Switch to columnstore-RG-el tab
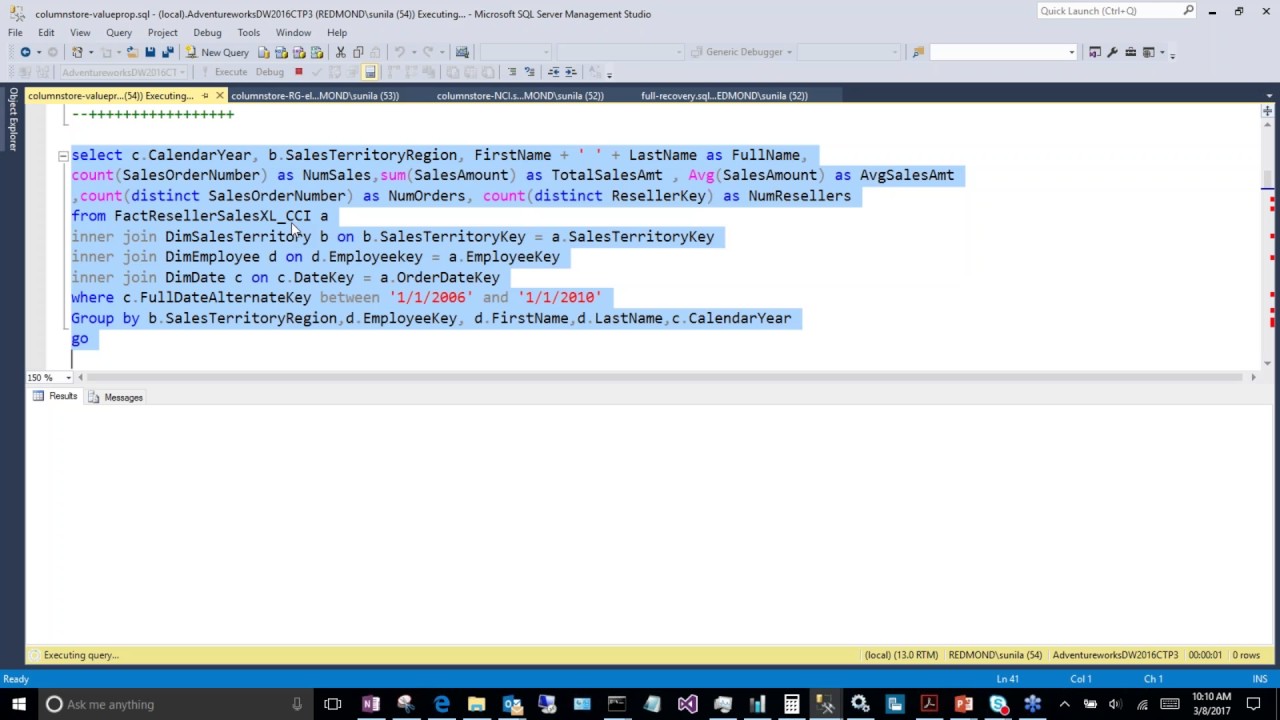The height and width of the screenshot is (720, 1280). point(315,96)
